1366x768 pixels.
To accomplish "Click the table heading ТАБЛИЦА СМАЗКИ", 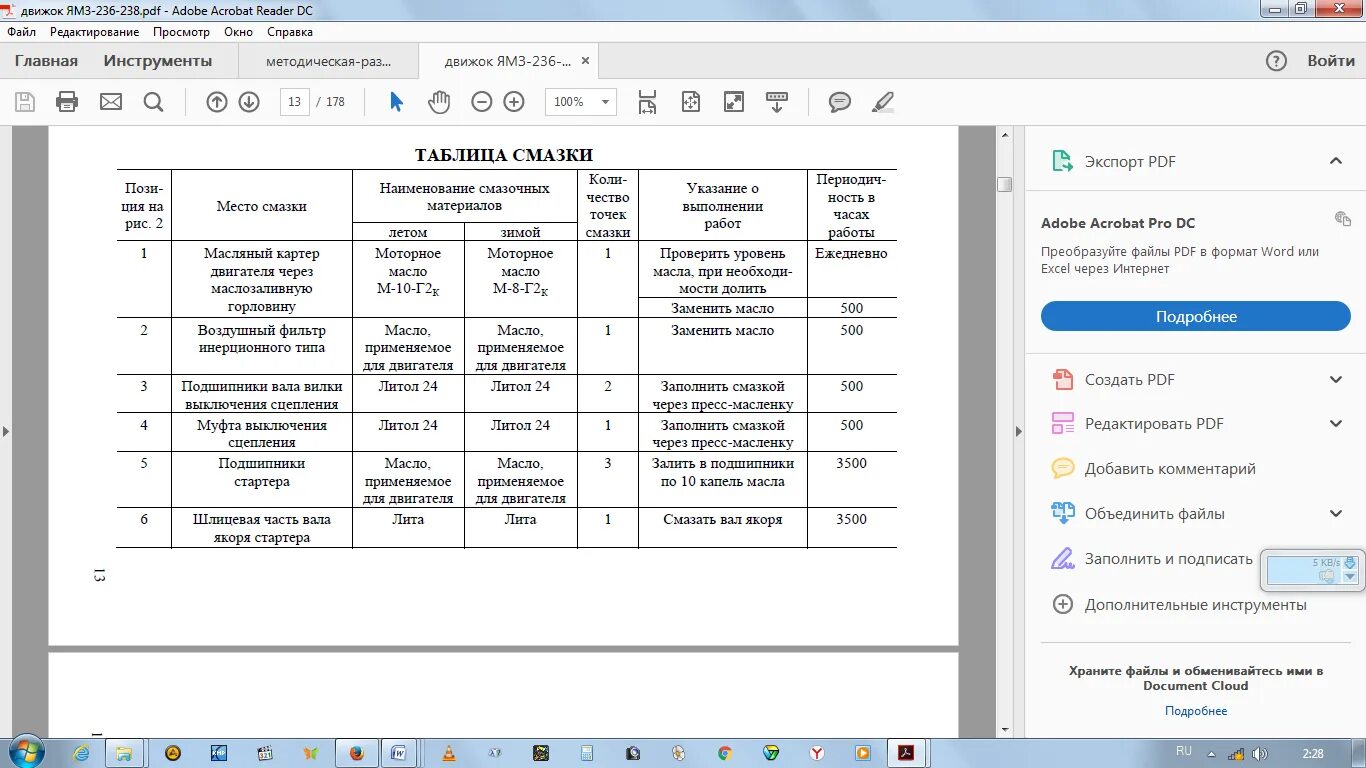I will (504, 155).
